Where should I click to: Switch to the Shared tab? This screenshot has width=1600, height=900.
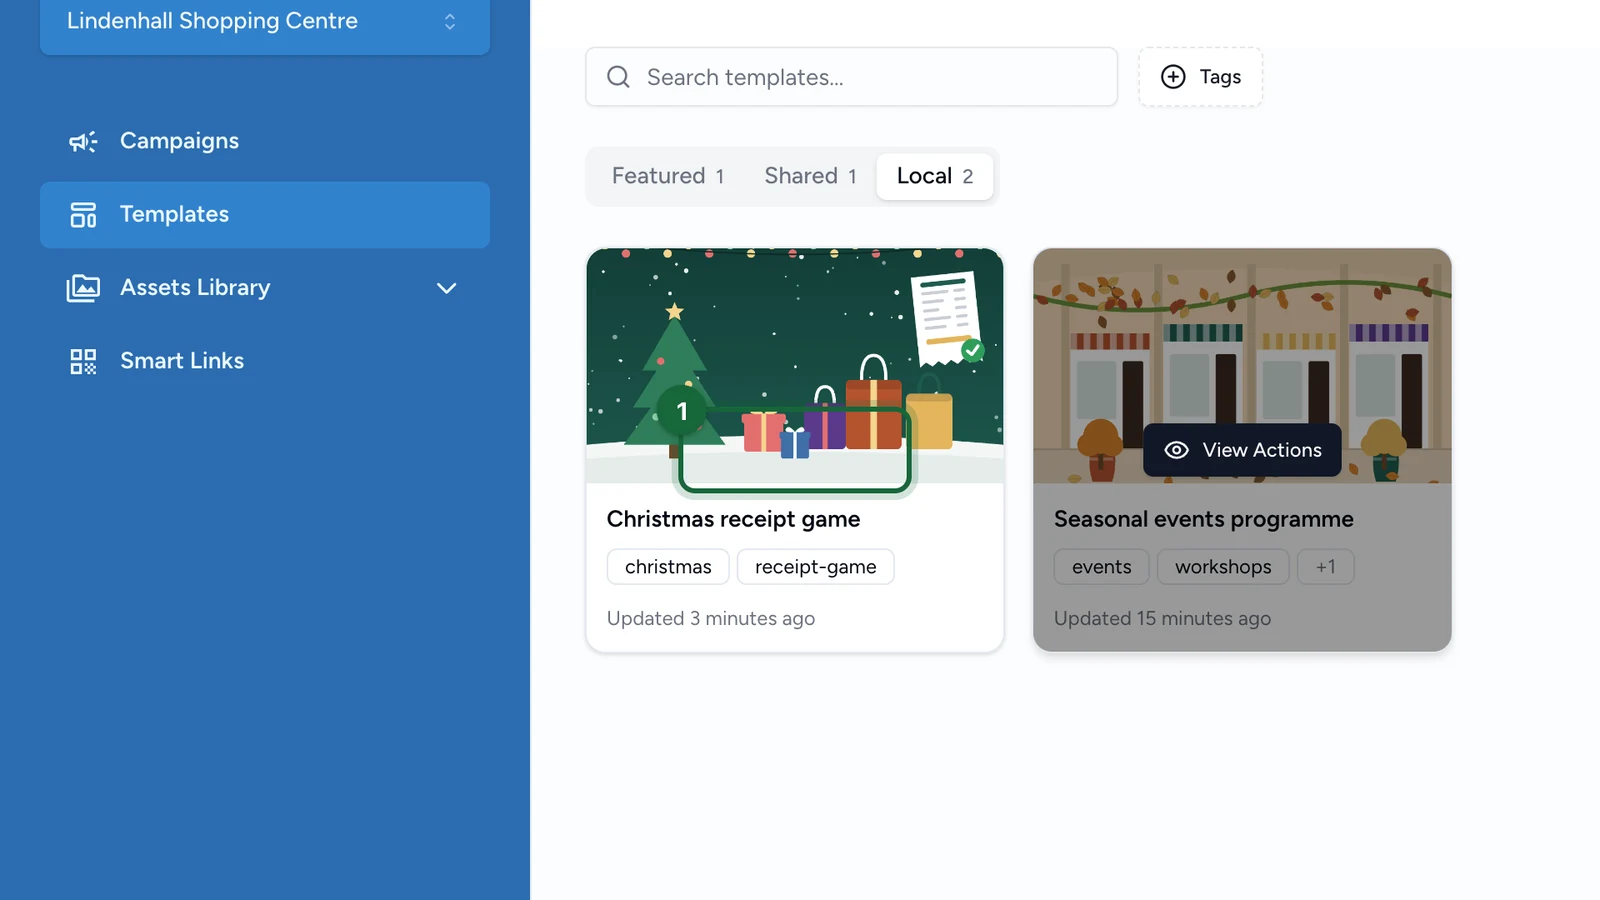coord(810,176)
